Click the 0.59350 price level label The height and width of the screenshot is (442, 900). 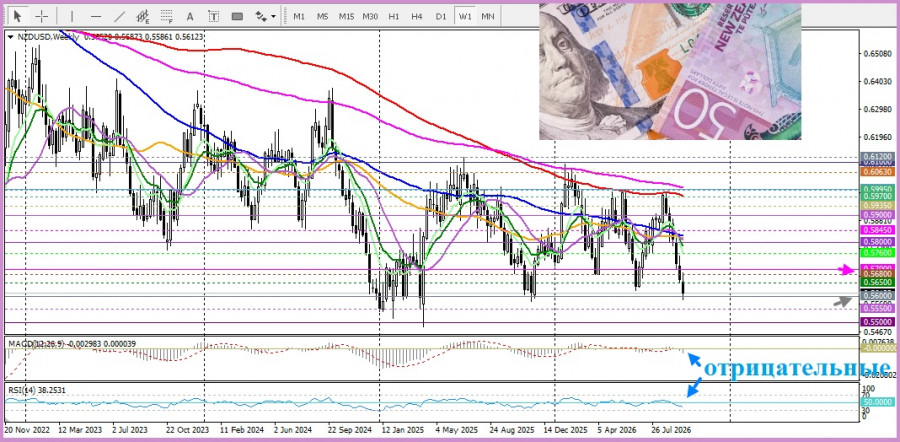[x=878, y=204]
